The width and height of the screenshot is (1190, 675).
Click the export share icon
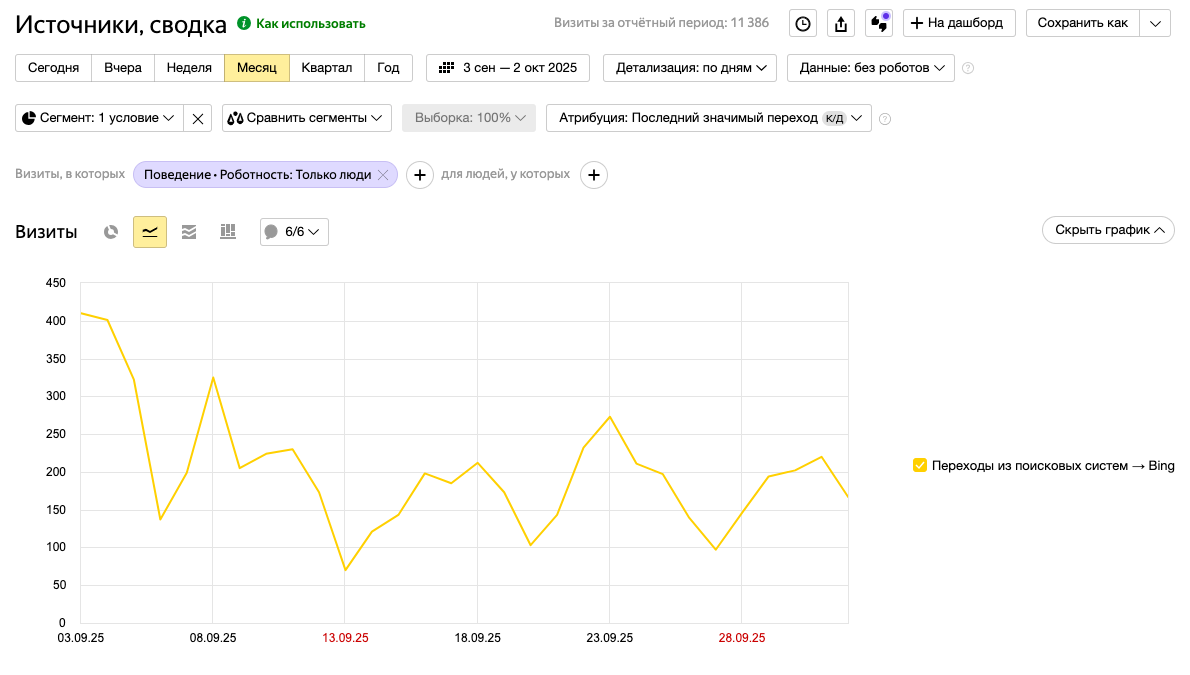(x=841, y=24)
